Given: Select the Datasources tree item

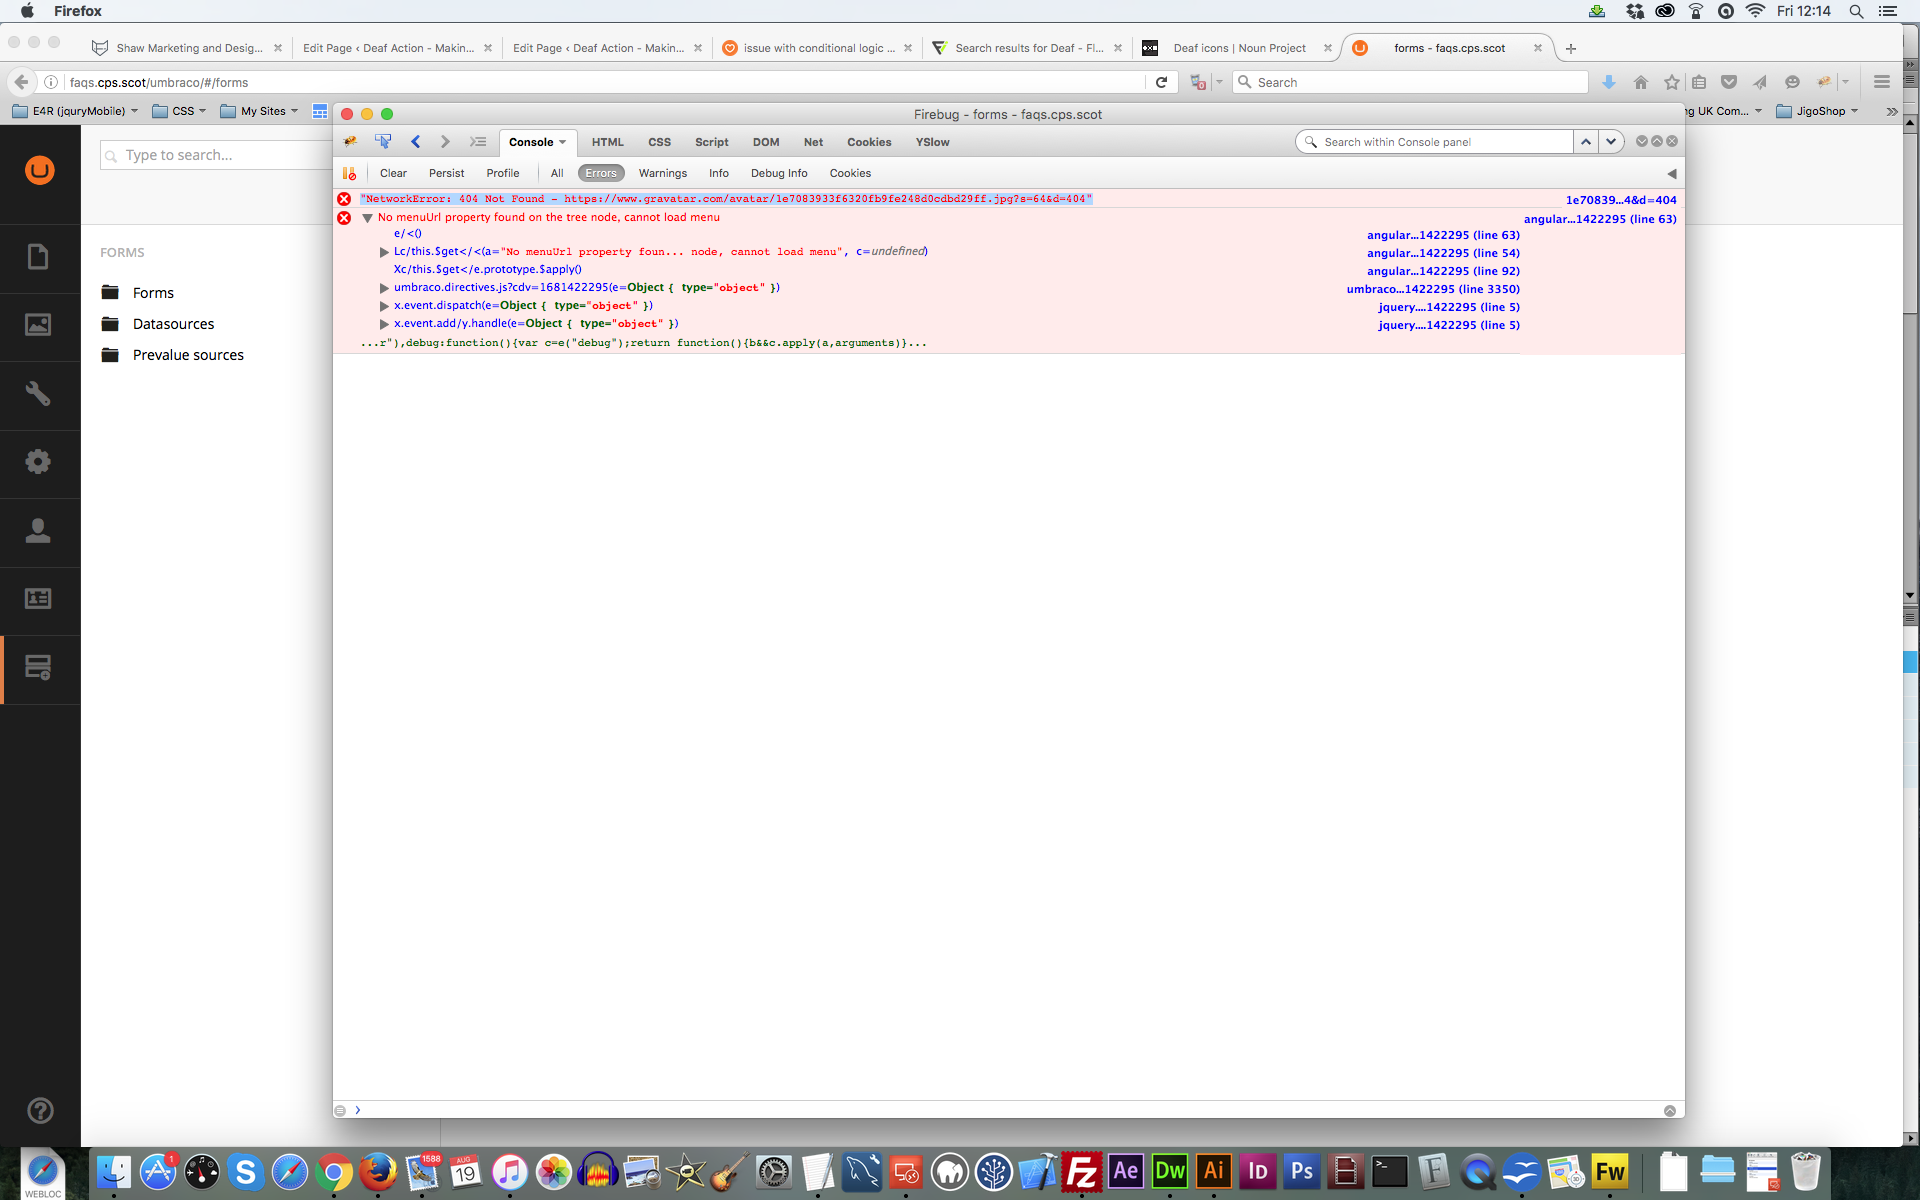Looking at the screenshot, I should pos(173,324).
